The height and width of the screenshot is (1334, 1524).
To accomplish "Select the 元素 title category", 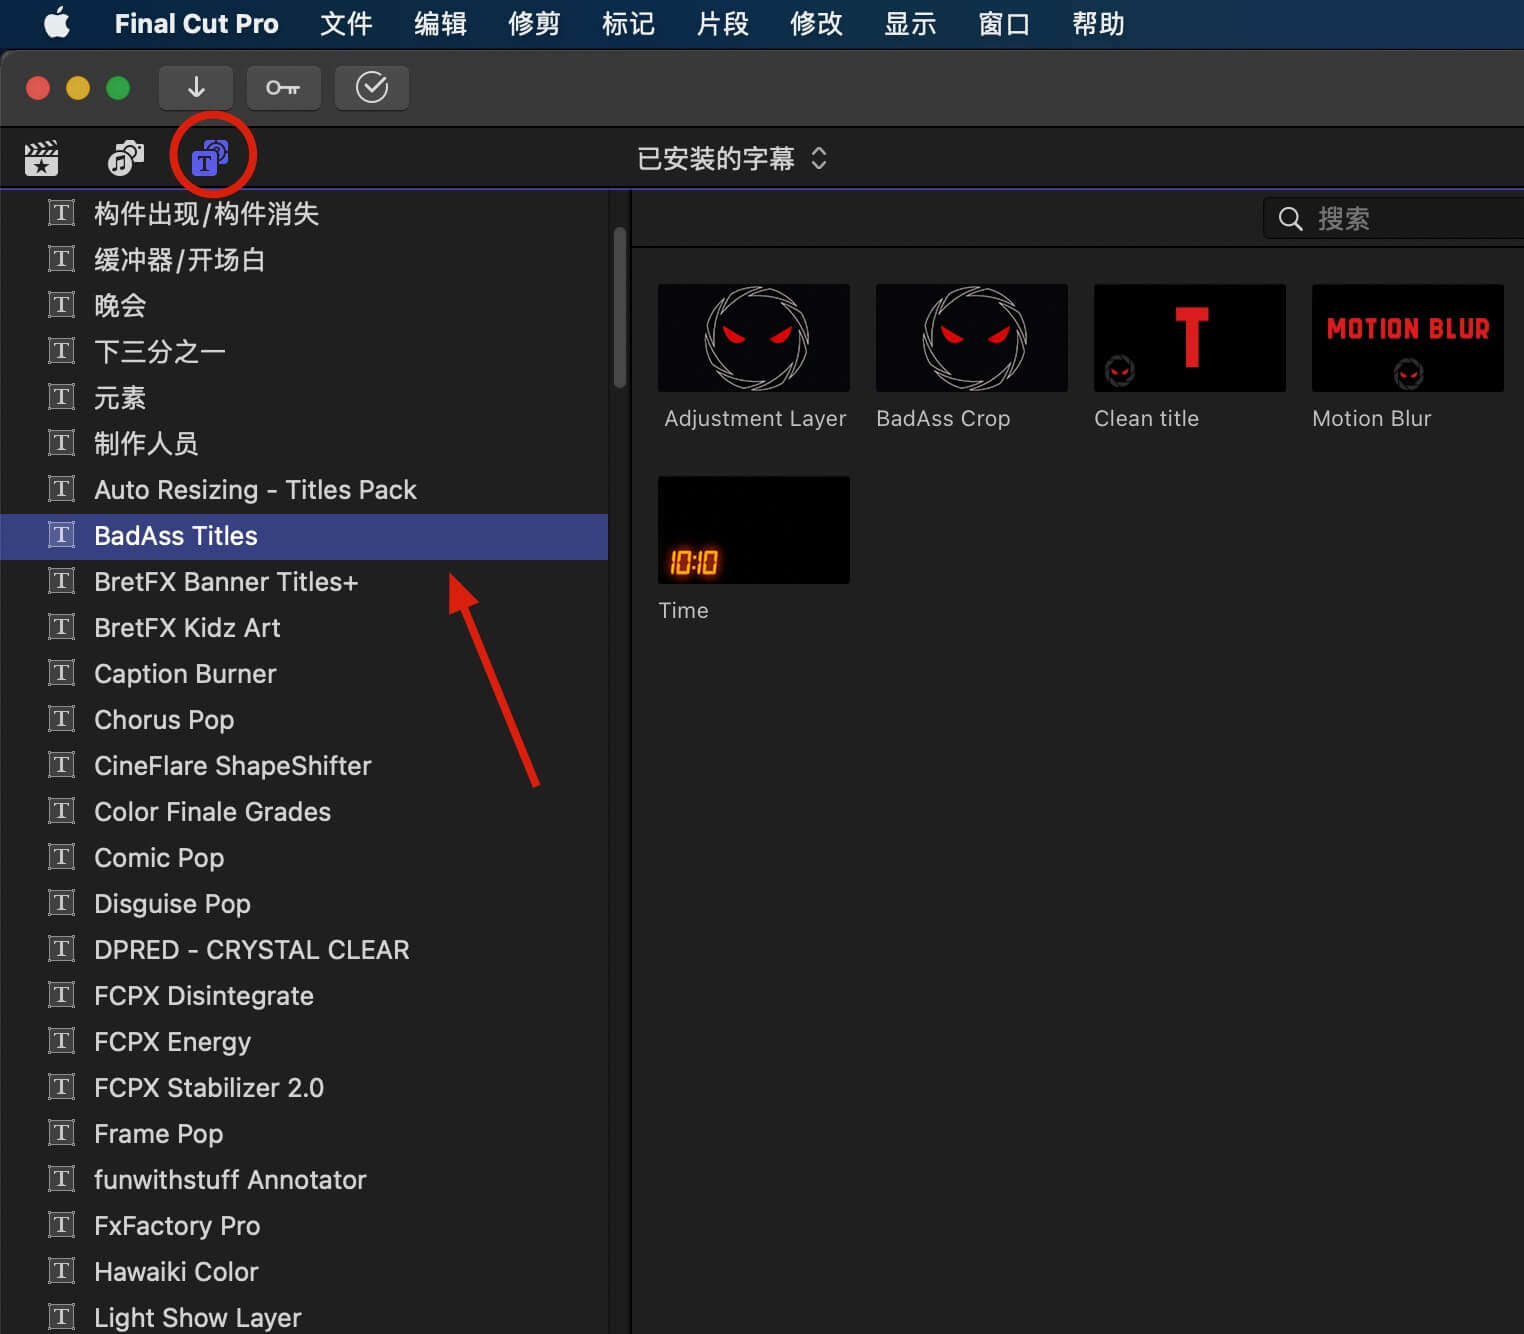I will click(x=304, y=397).
